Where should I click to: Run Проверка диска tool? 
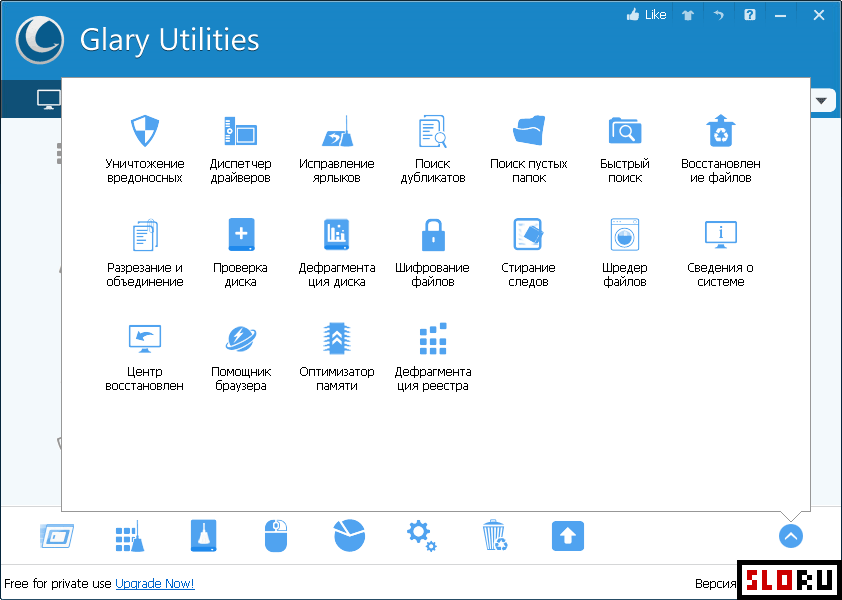pos(241,252)
